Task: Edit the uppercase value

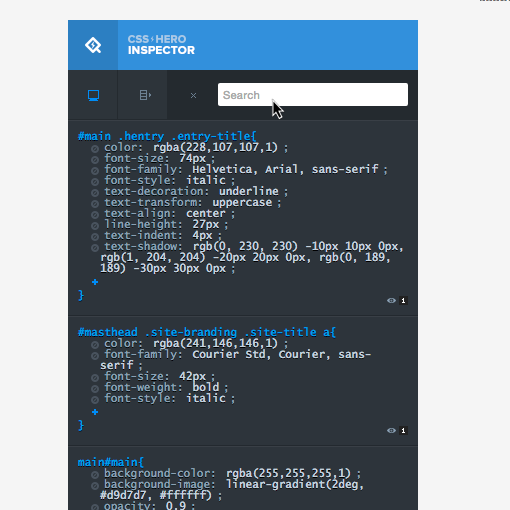Action: (242, 202)
